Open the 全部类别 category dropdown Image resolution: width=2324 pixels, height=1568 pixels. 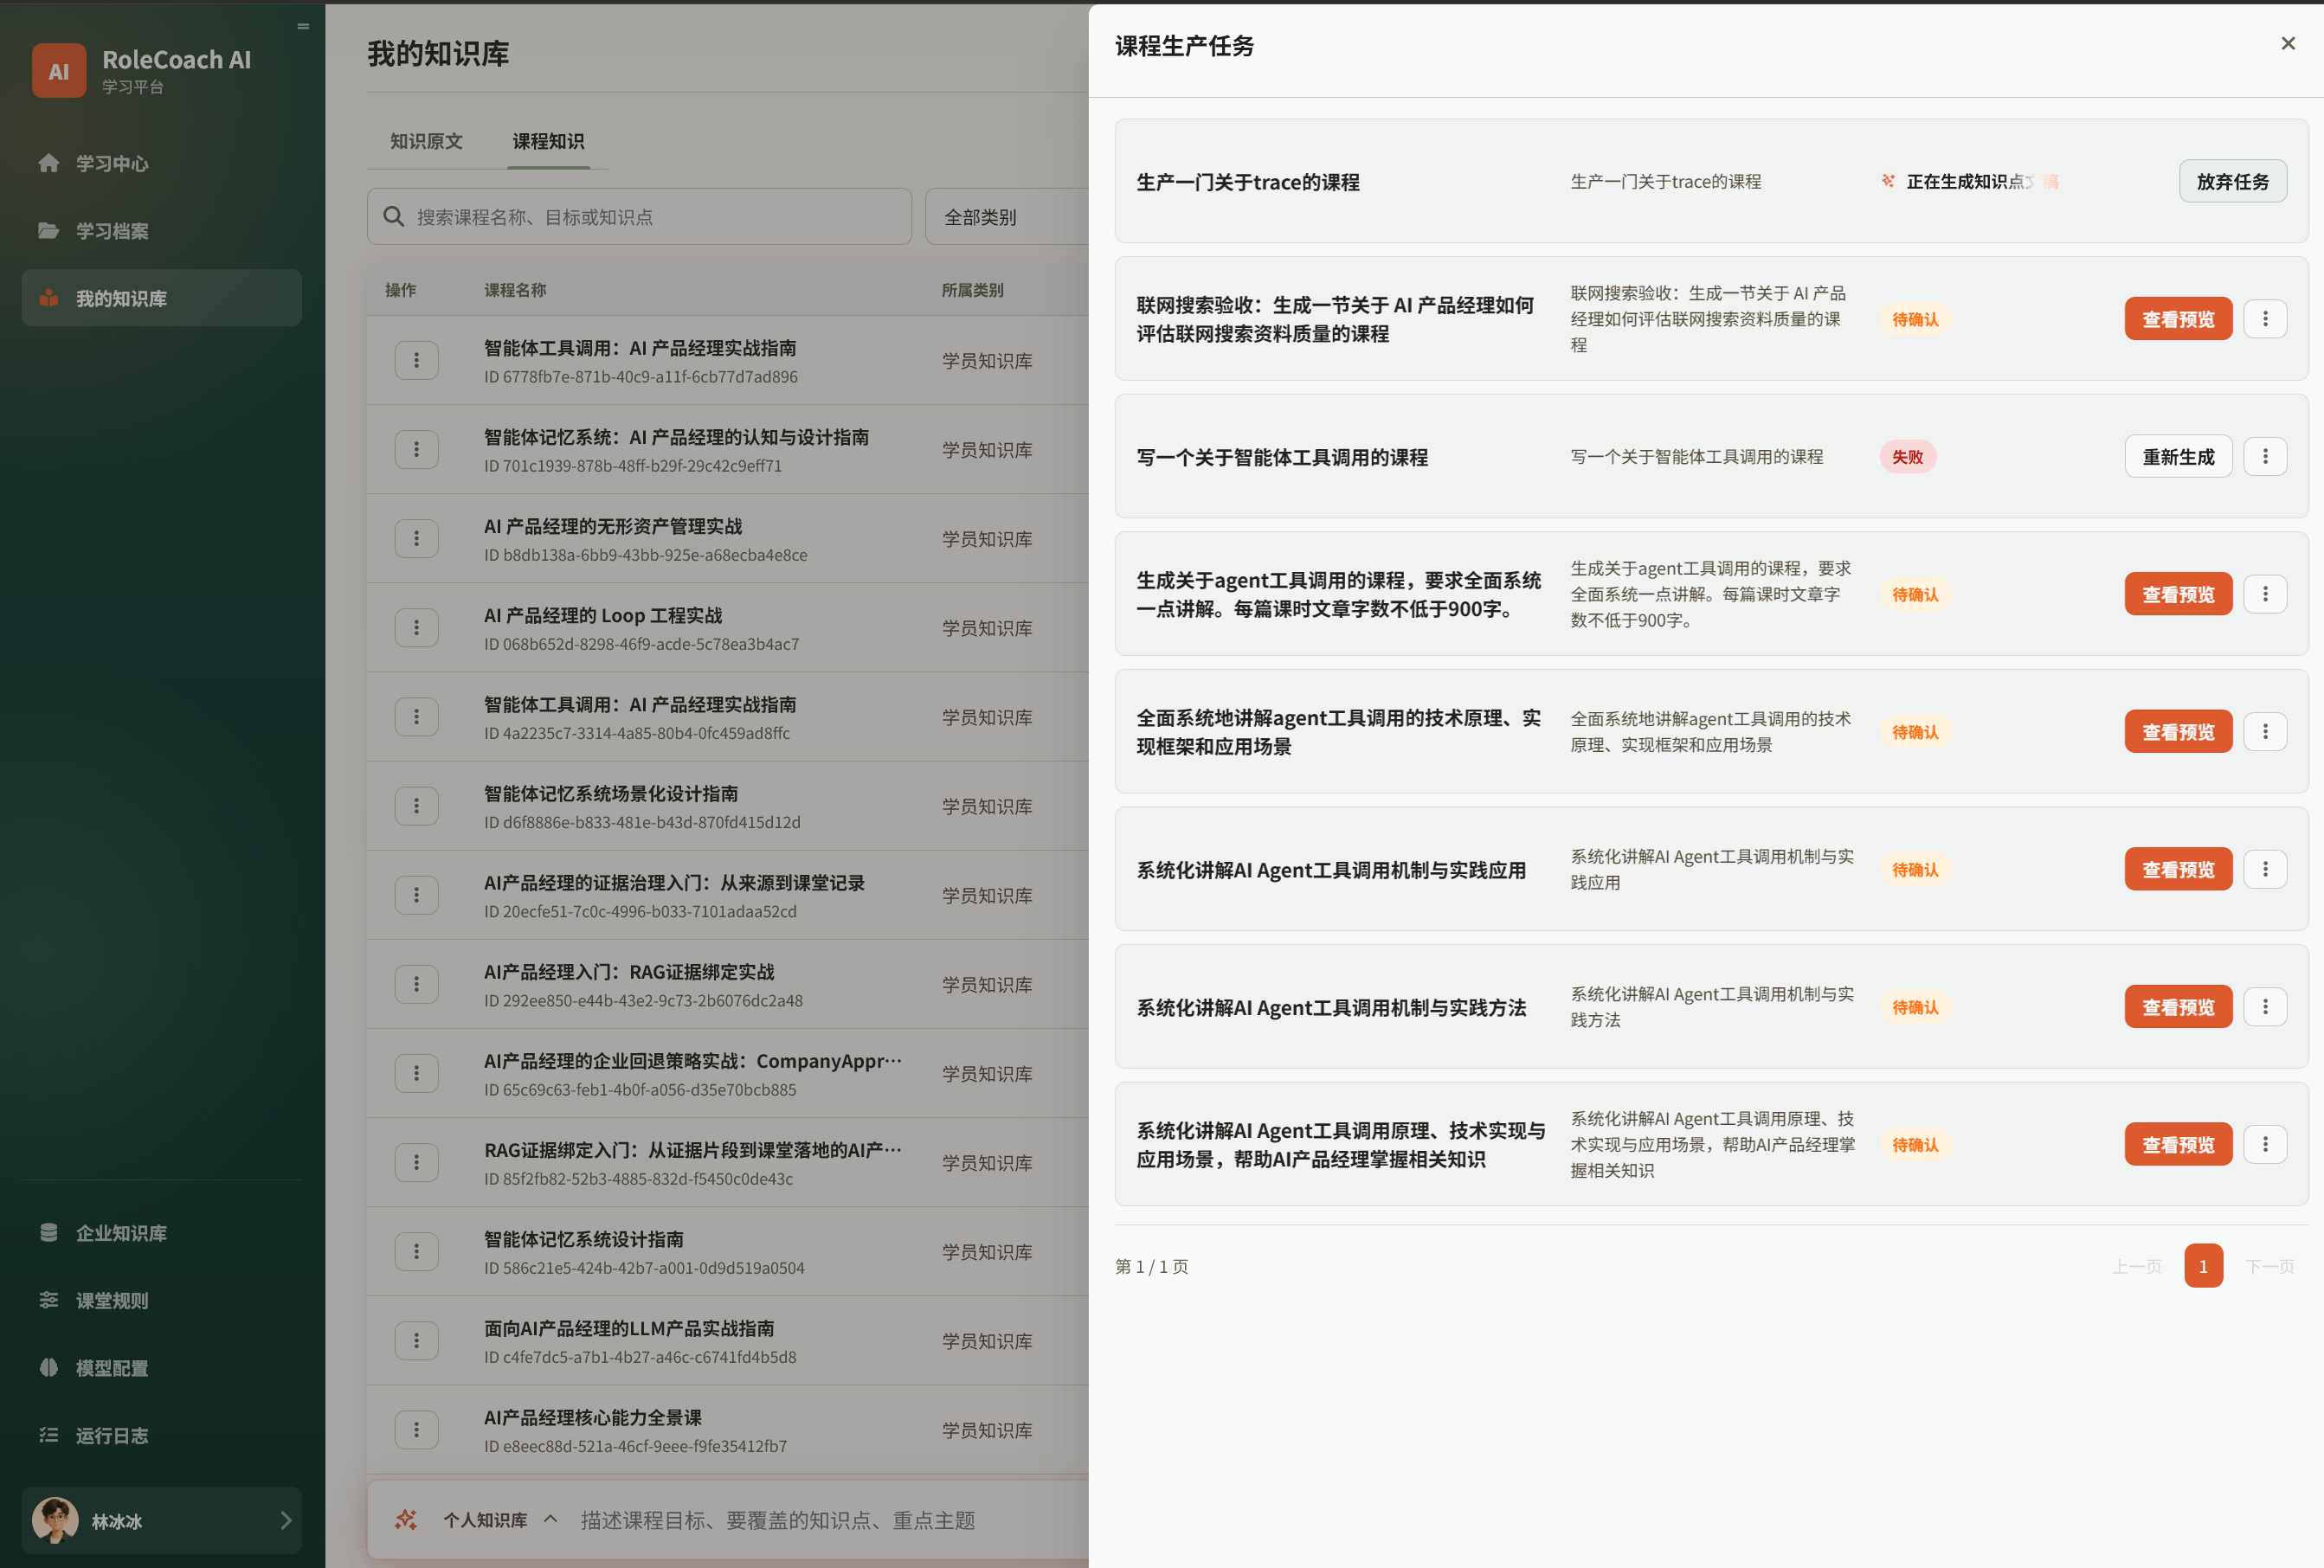pos(1006,217)
